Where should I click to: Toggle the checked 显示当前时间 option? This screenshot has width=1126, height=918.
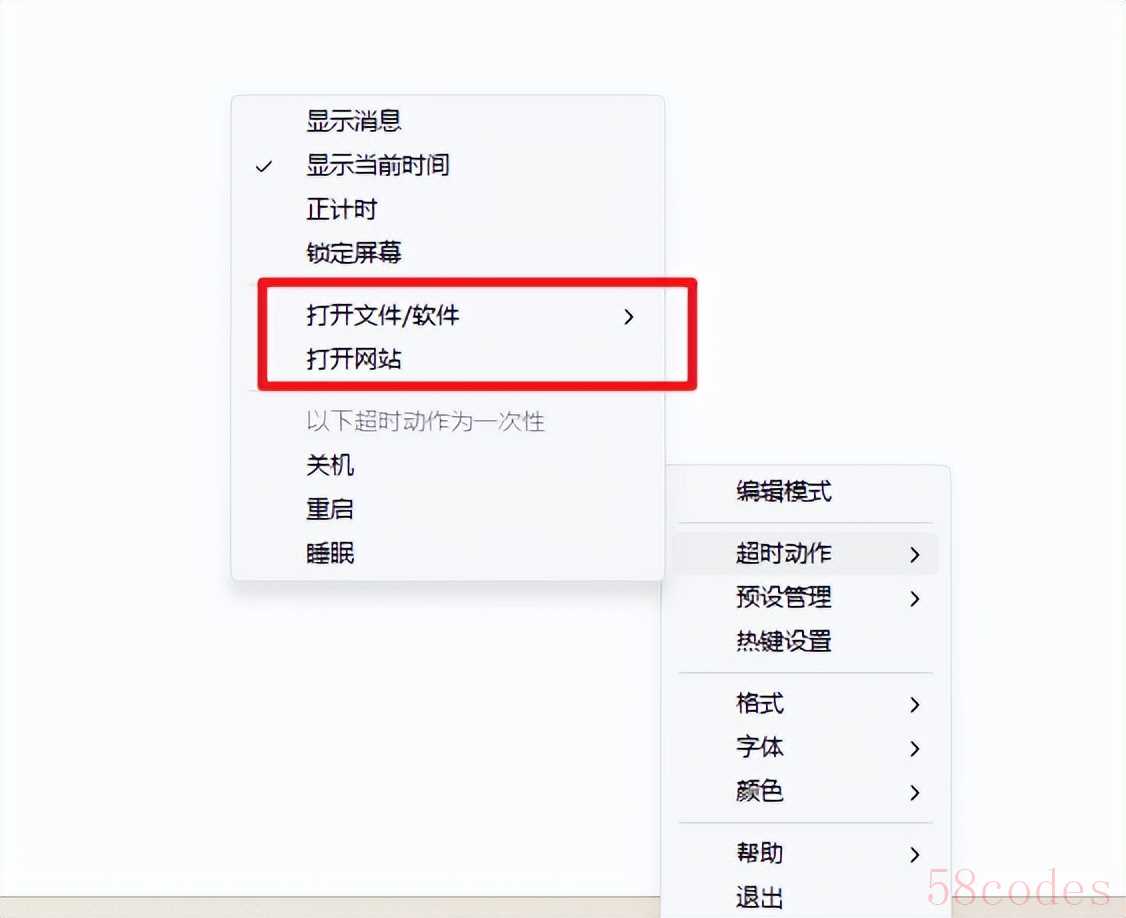448,165
